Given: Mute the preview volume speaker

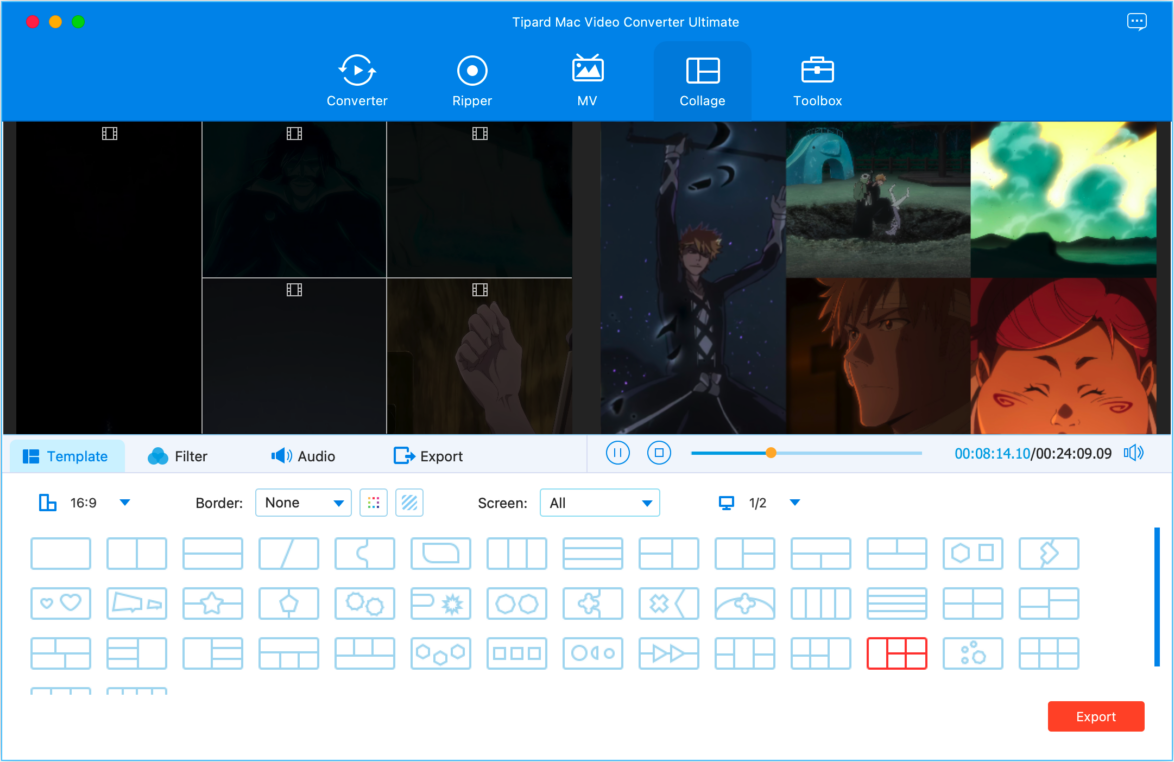Looking at the screenshot, I should 1133,454.
